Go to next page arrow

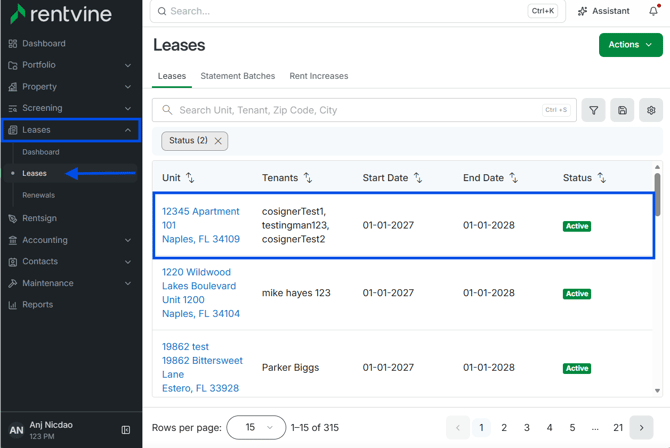pos(641,427)
